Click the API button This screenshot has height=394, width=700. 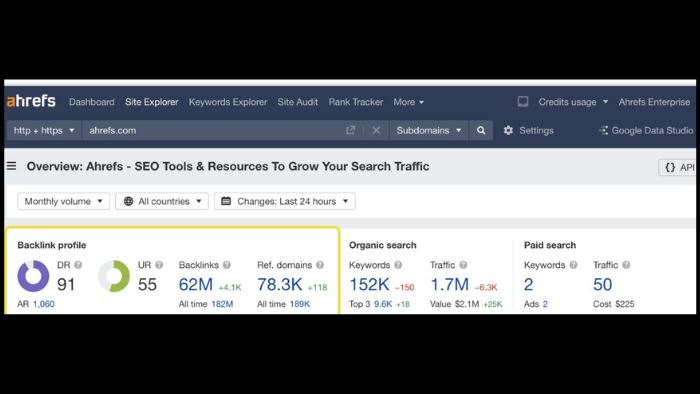click(677, 167)
